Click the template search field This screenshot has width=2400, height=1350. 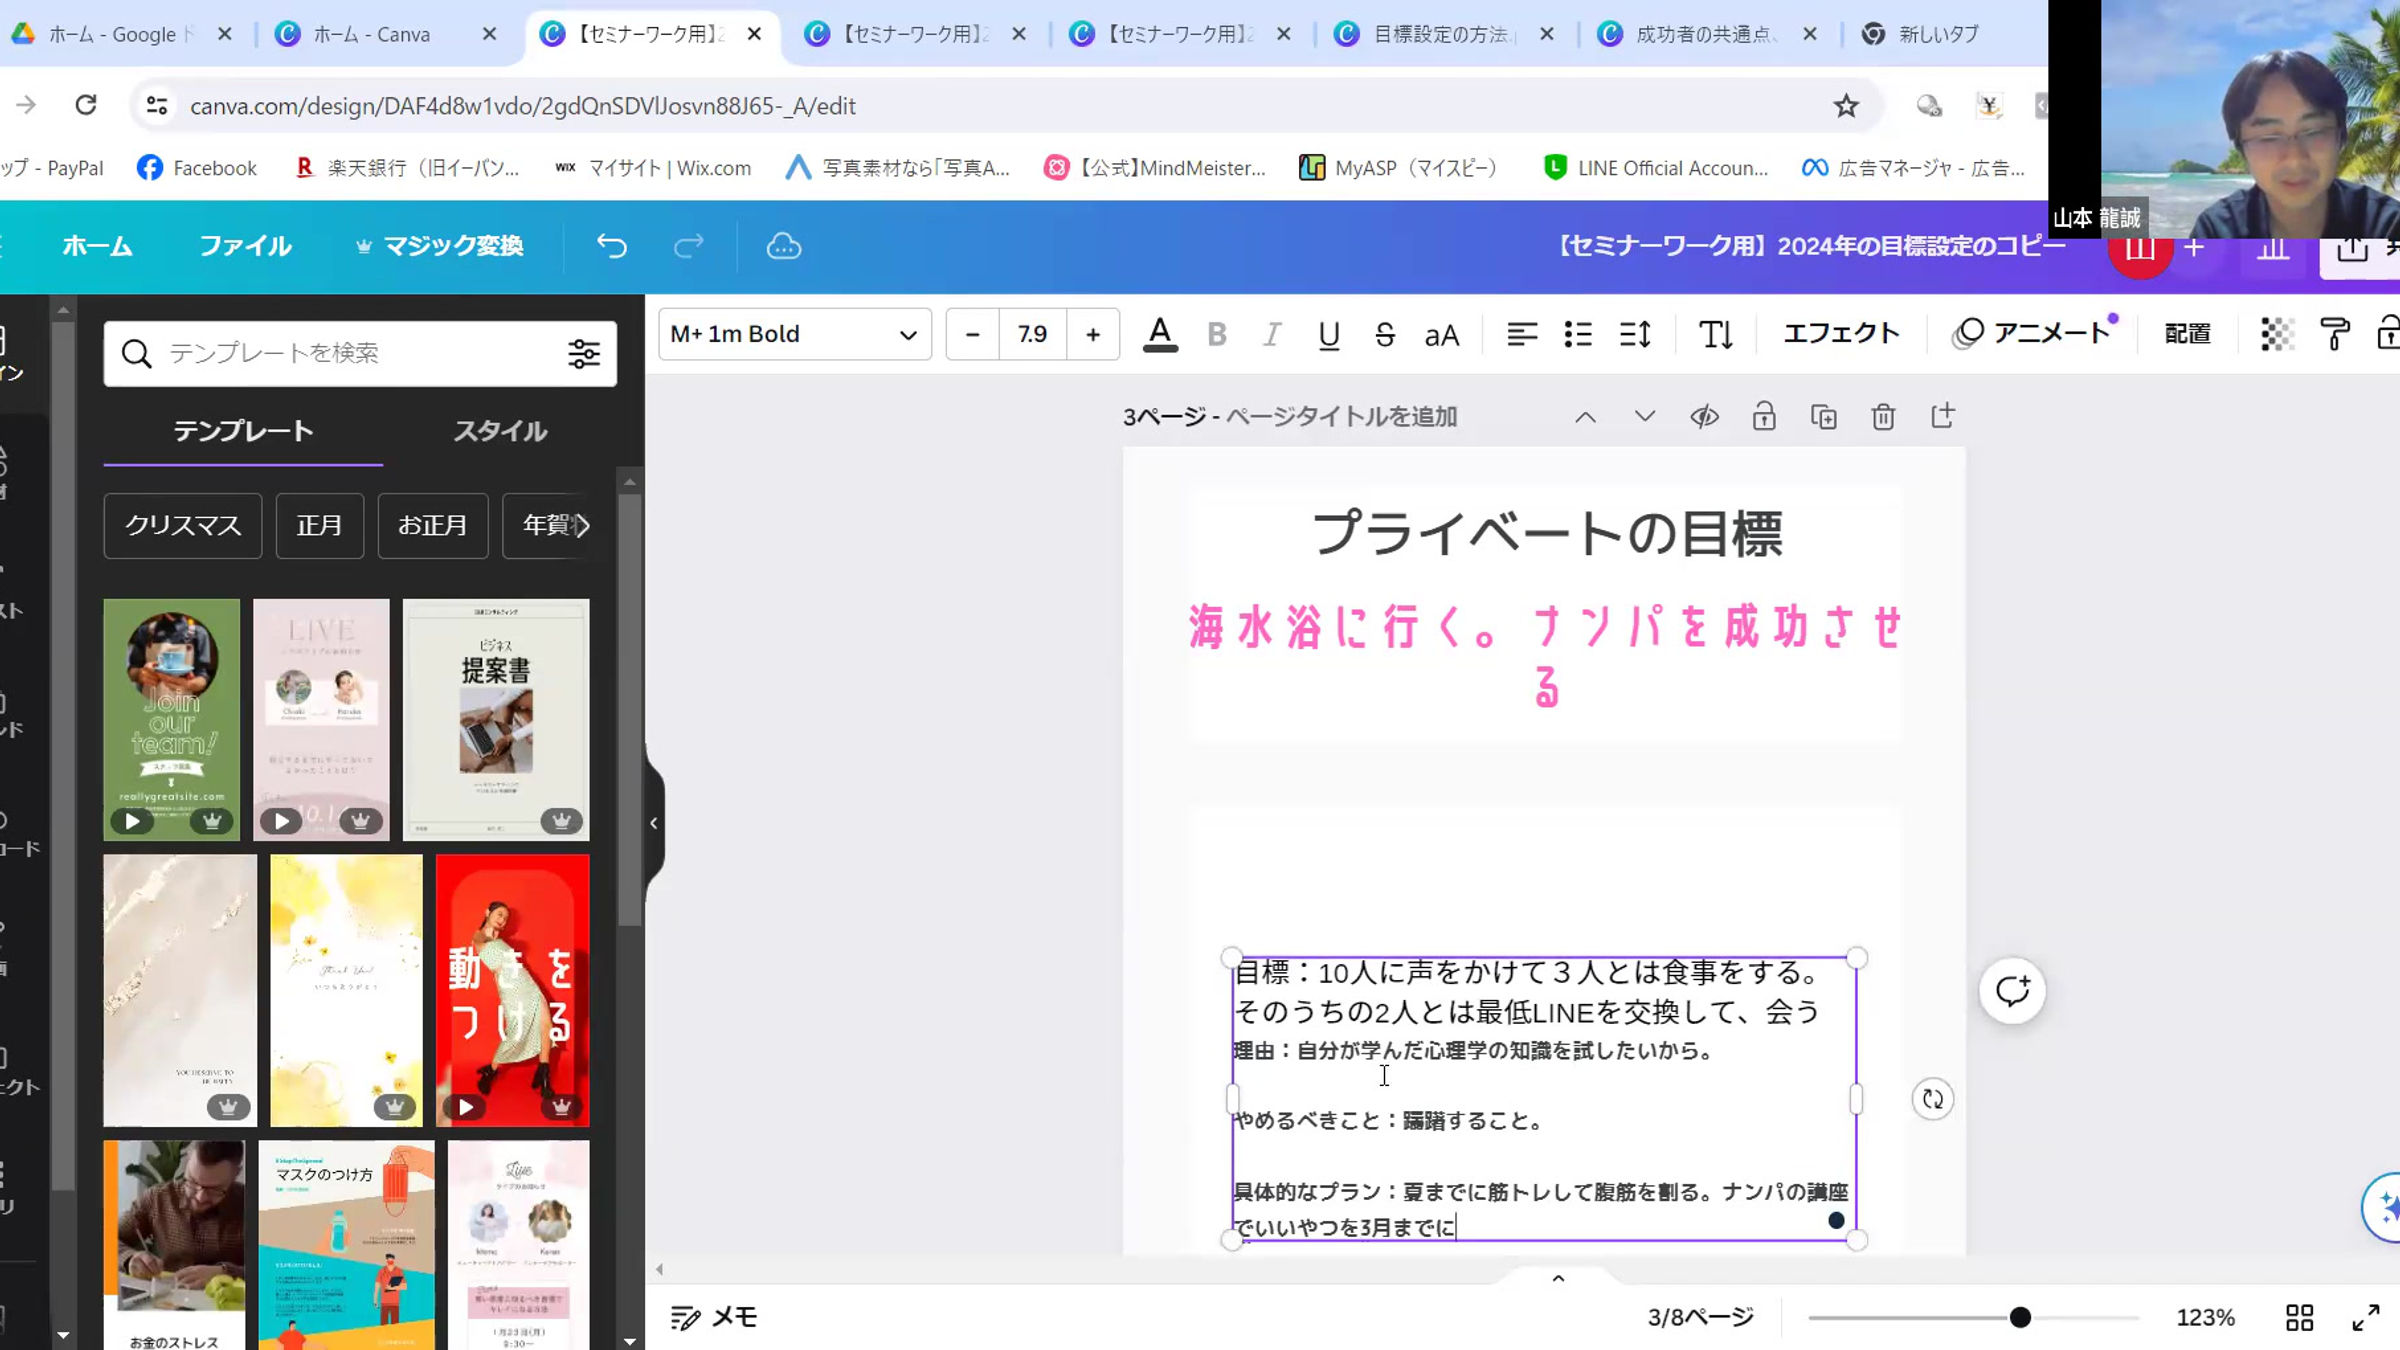360,353
